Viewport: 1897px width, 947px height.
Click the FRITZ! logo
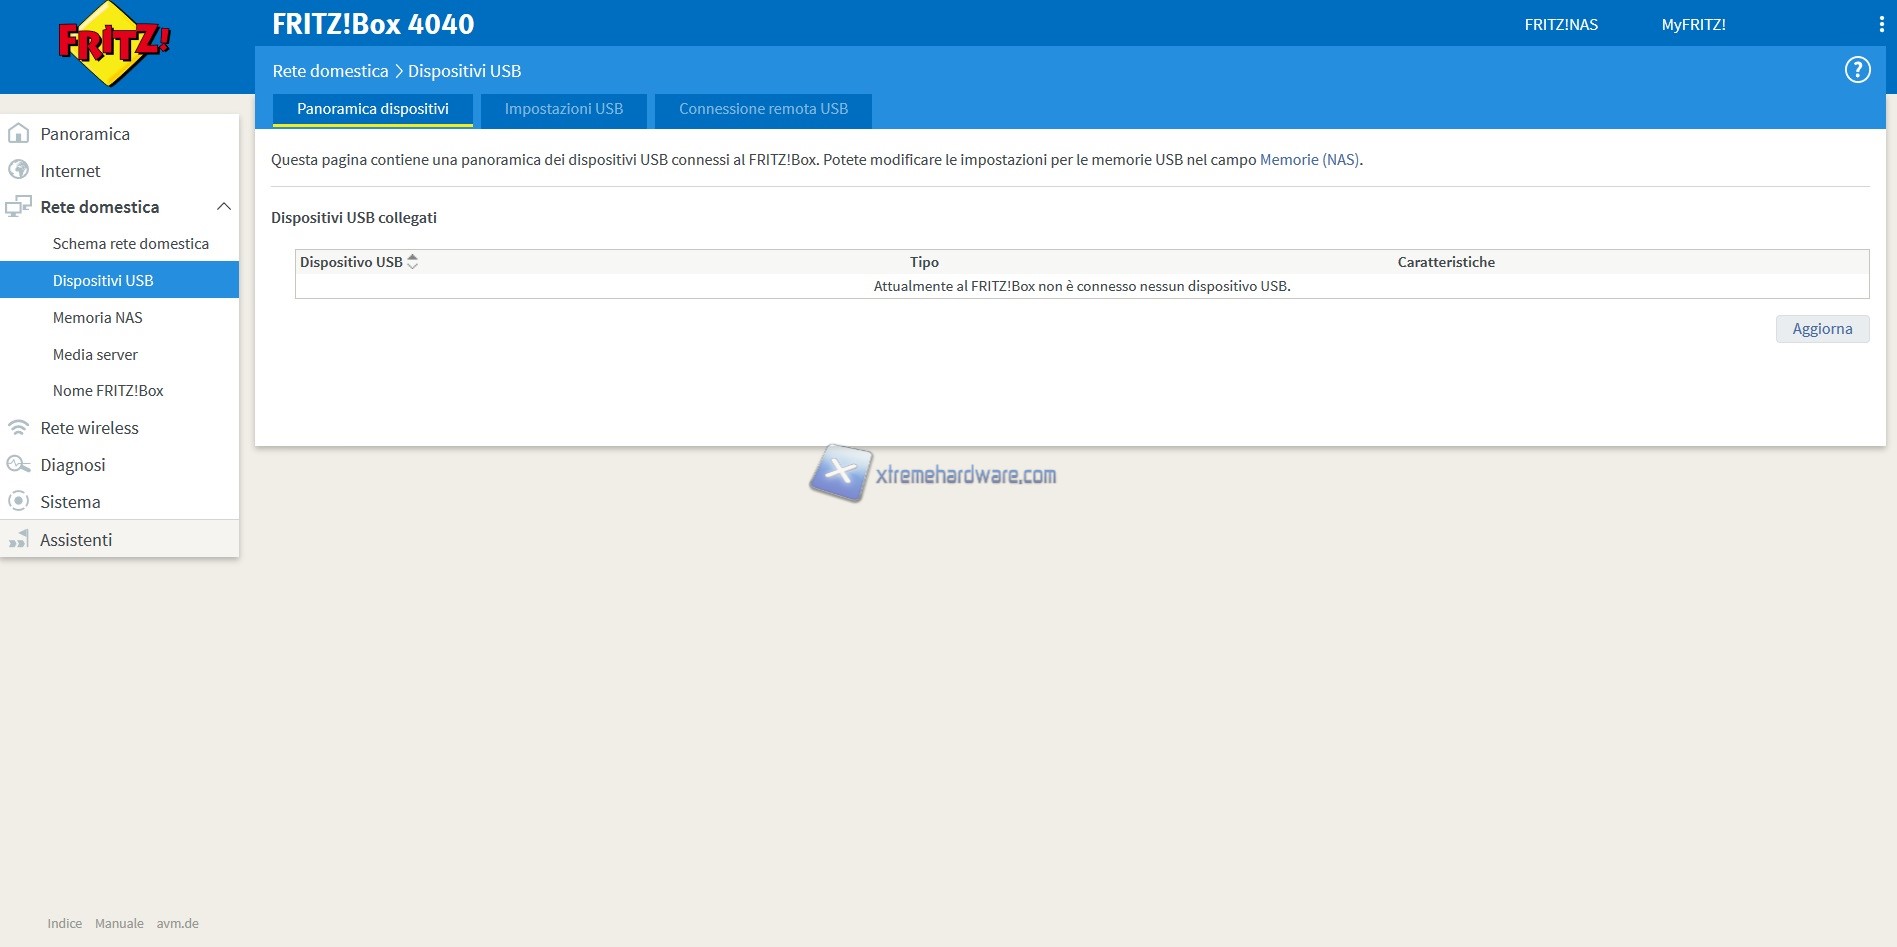coord(114,45)
